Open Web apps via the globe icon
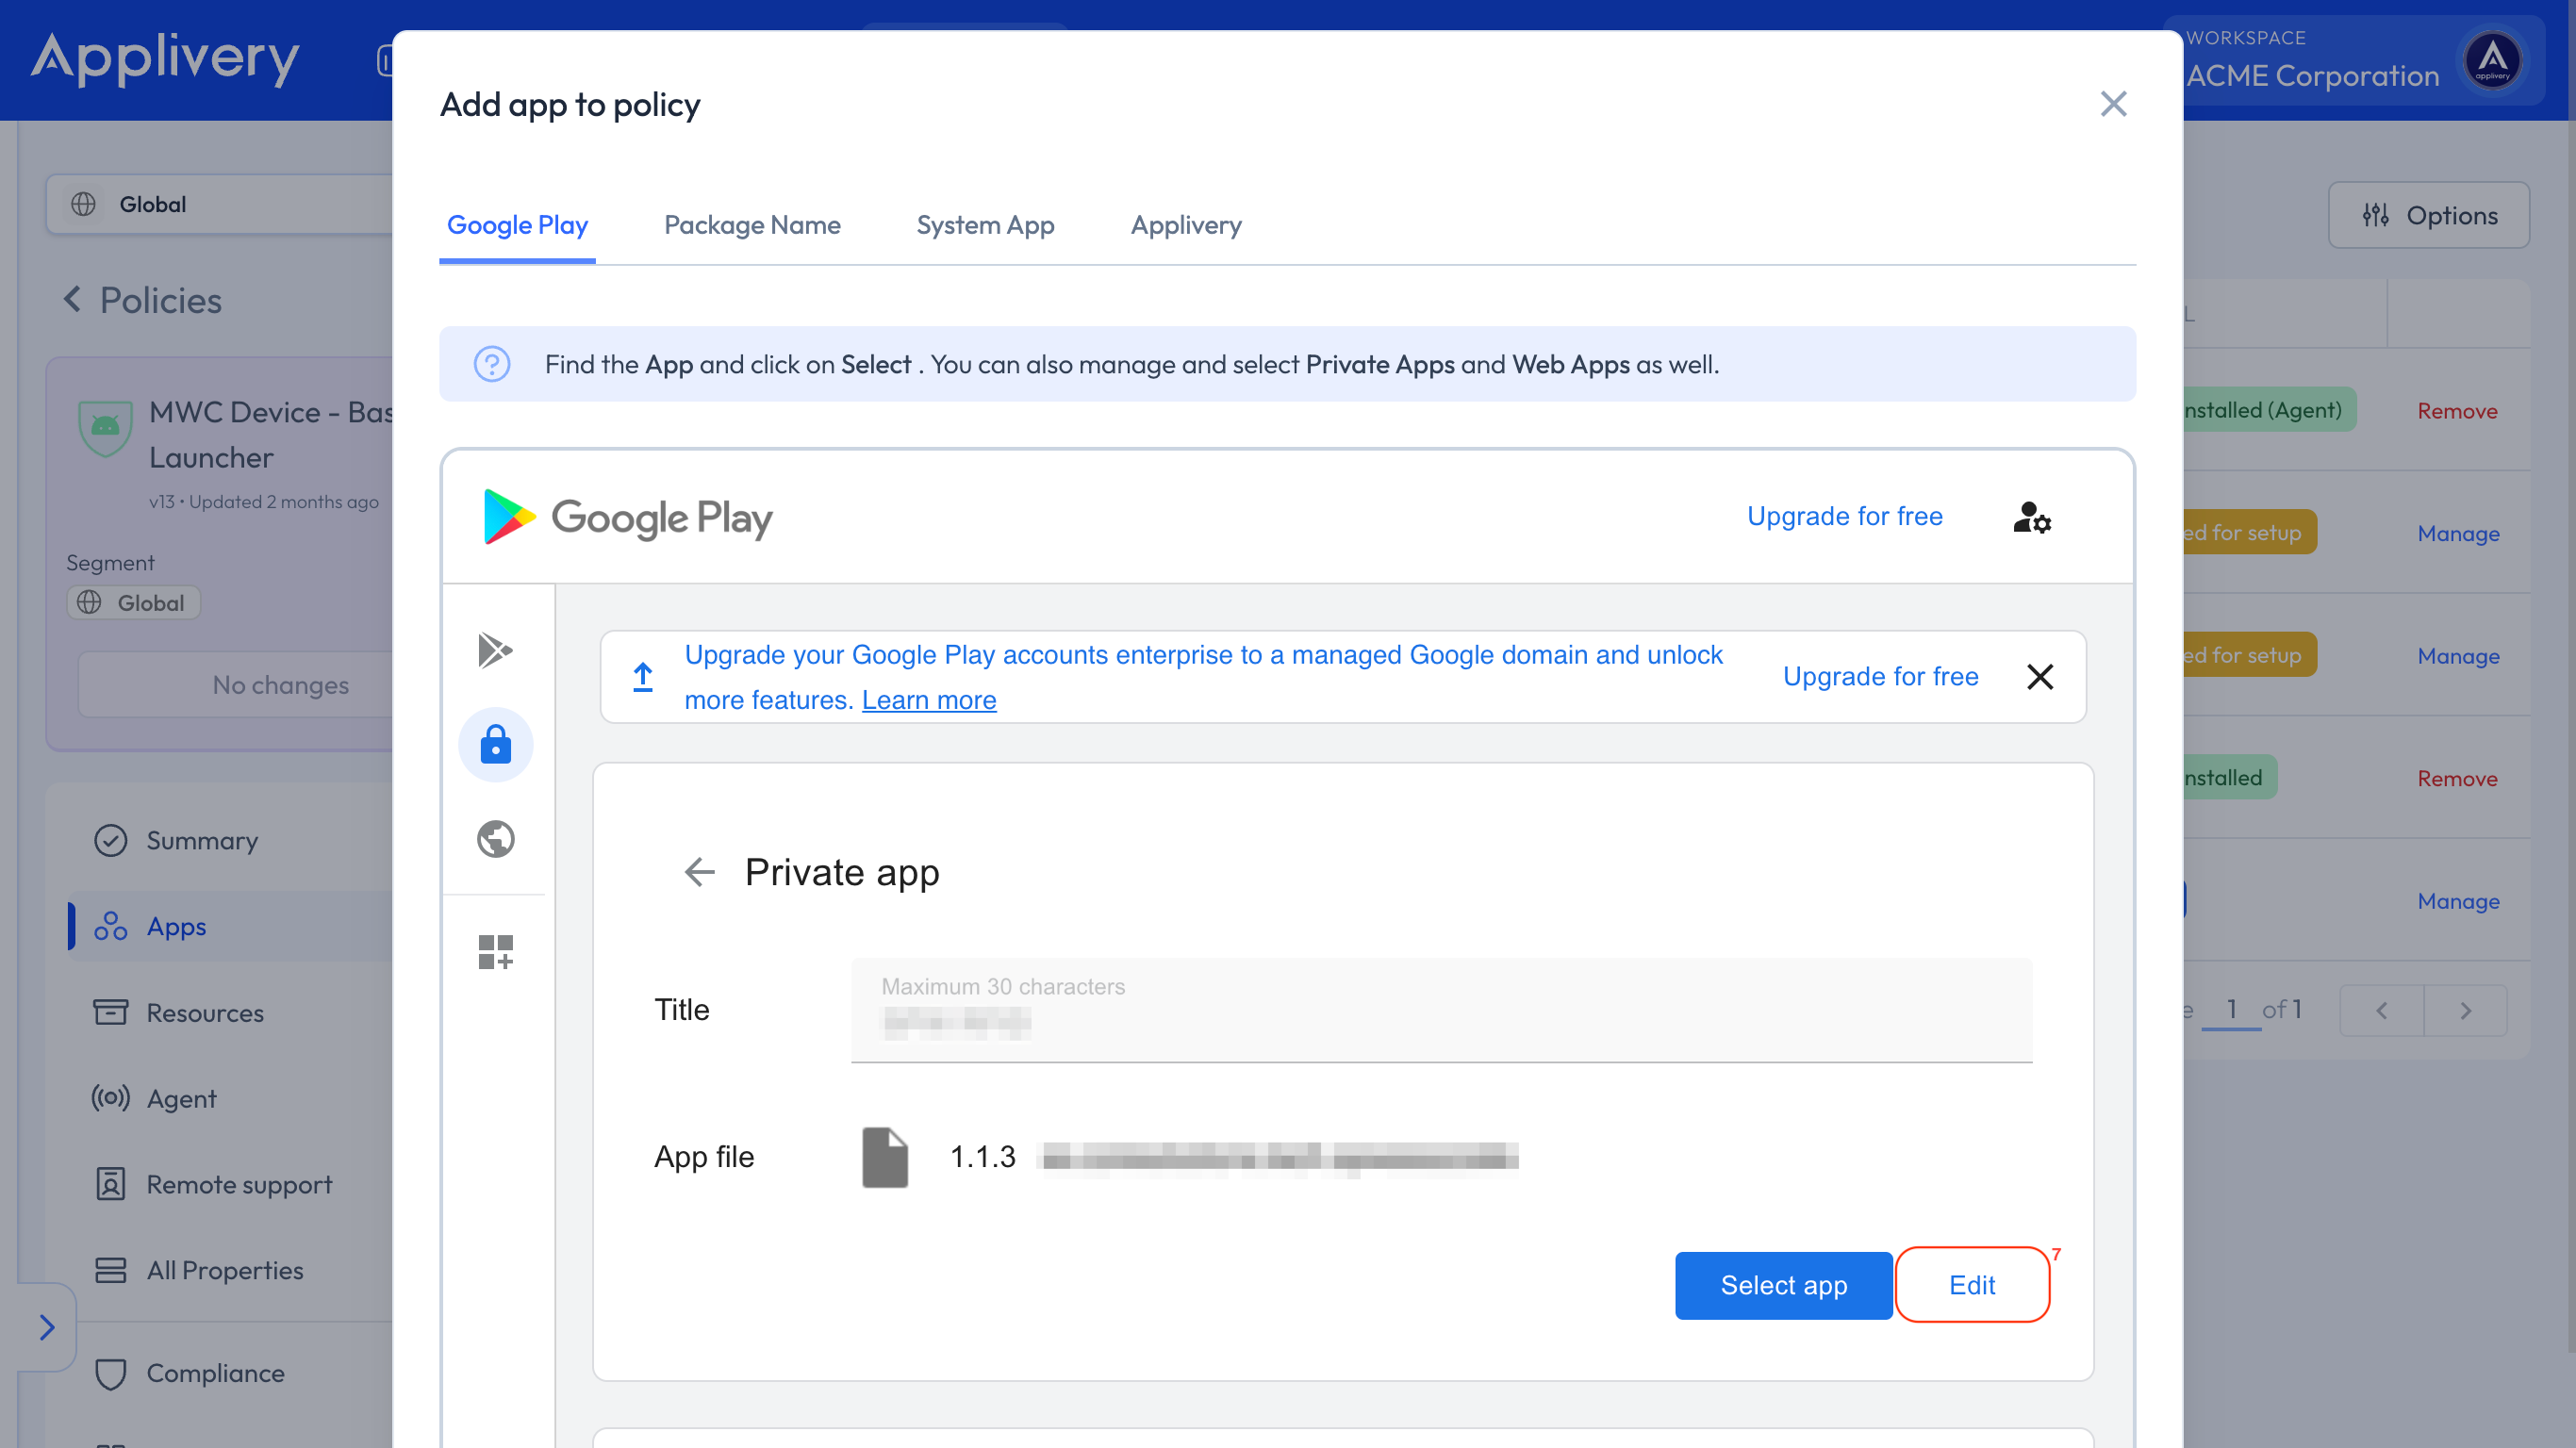 (x=495, y=838)
